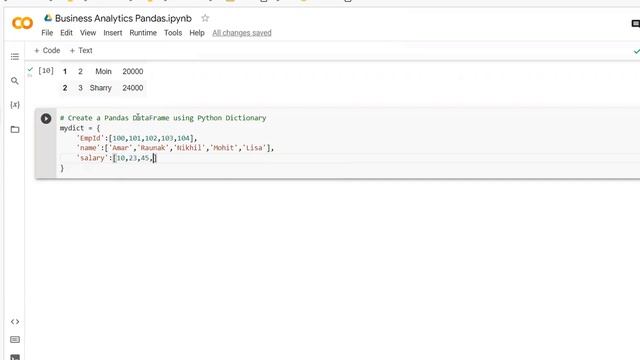Open the Colab logo home link
640x360 pixels.
(22, 23)
